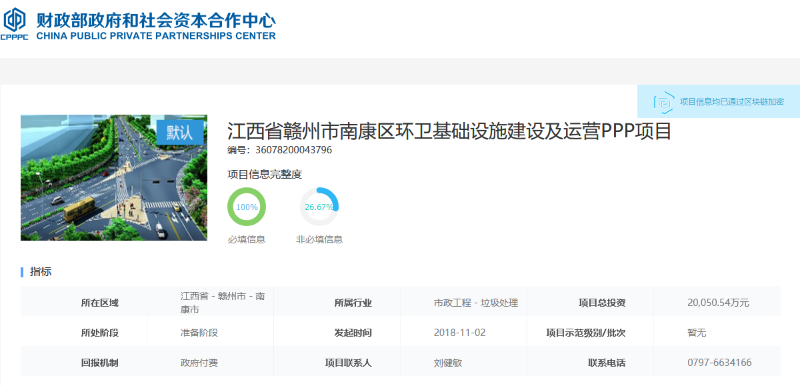Click the 项目联系人 label cell

[348, 363]
